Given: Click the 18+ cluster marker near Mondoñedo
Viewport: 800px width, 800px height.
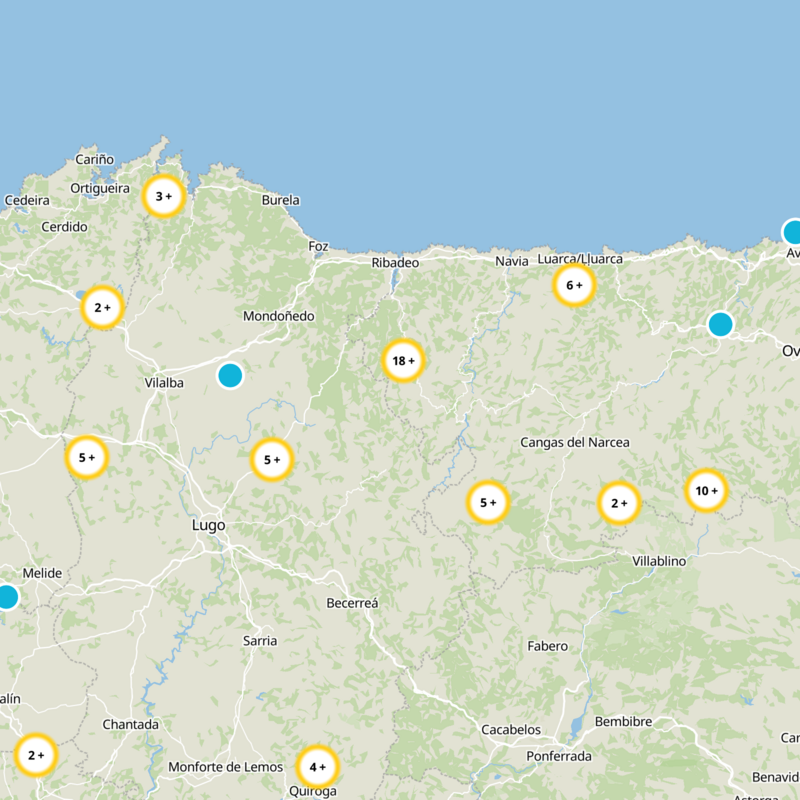Looking at the screenshot, I should [402, 360].
